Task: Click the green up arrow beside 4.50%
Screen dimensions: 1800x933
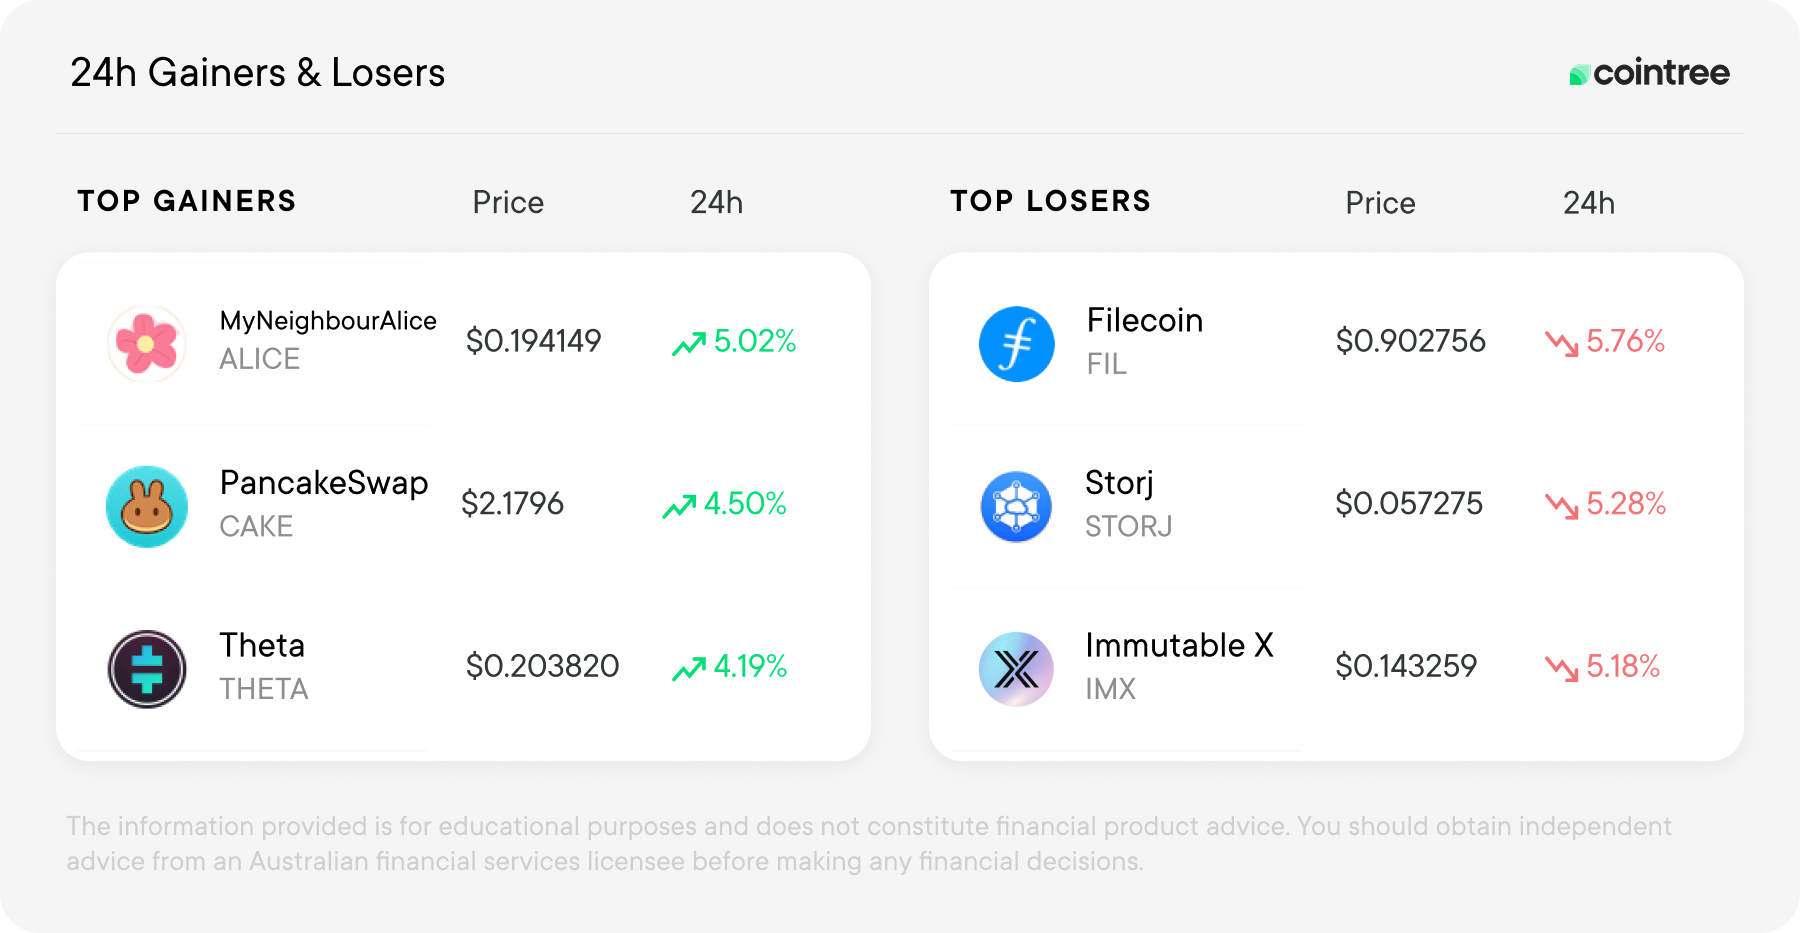Action: pos(679,507)
